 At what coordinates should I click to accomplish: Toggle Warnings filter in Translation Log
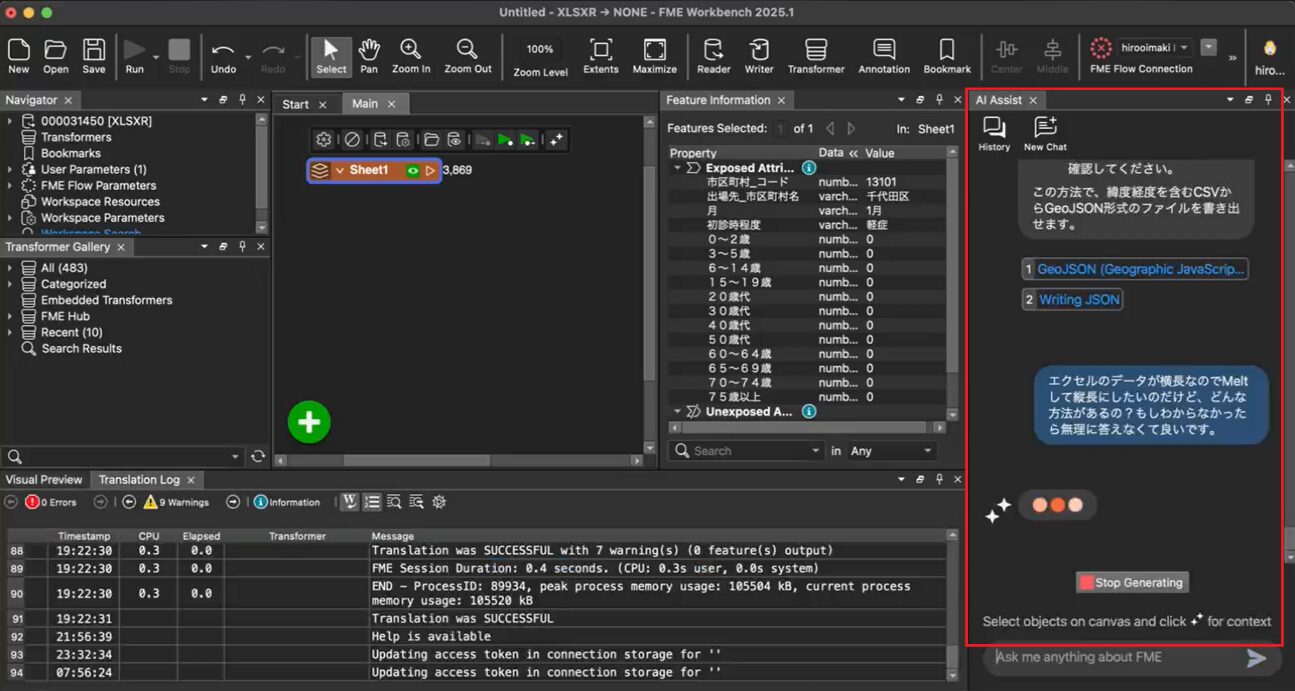pos(176,502)
